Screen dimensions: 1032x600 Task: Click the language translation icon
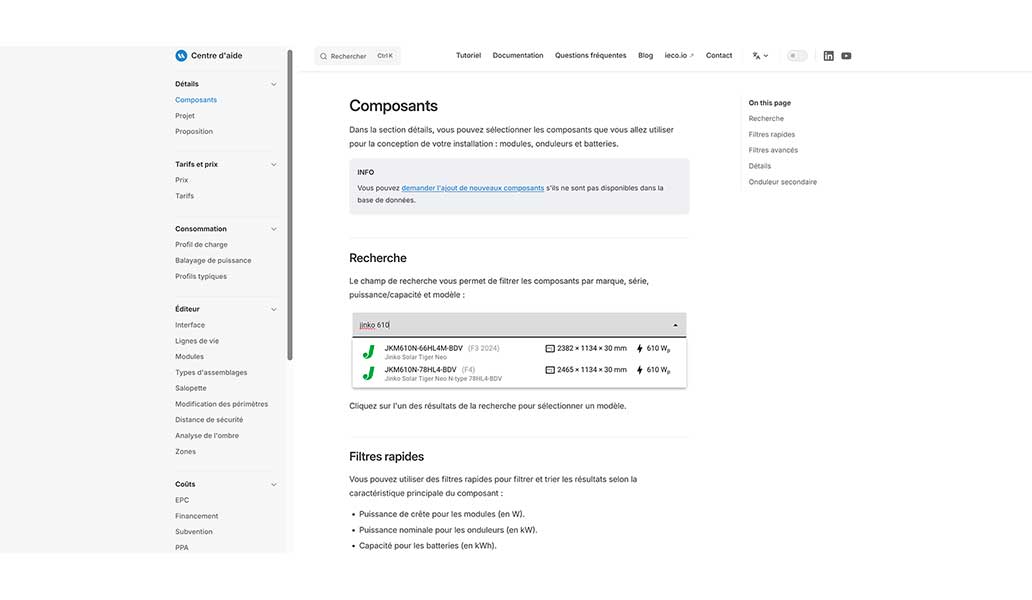pos(759,56)
